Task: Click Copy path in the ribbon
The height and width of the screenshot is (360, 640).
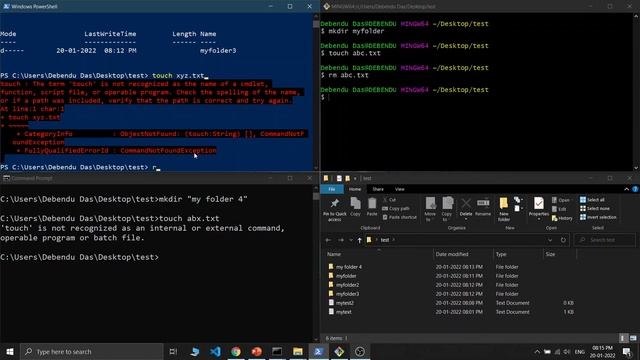Action: pos(396,209)
